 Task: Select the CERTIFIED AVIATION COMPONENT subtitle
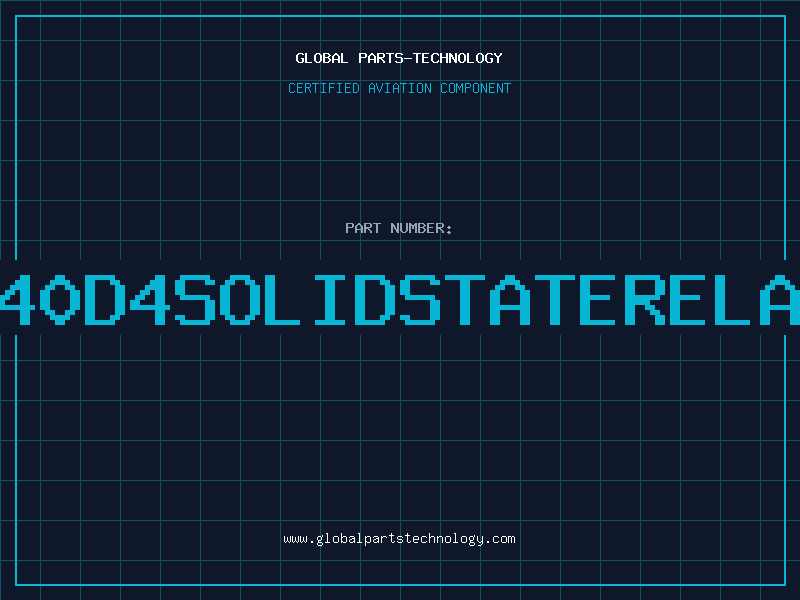tap(399, 88)
